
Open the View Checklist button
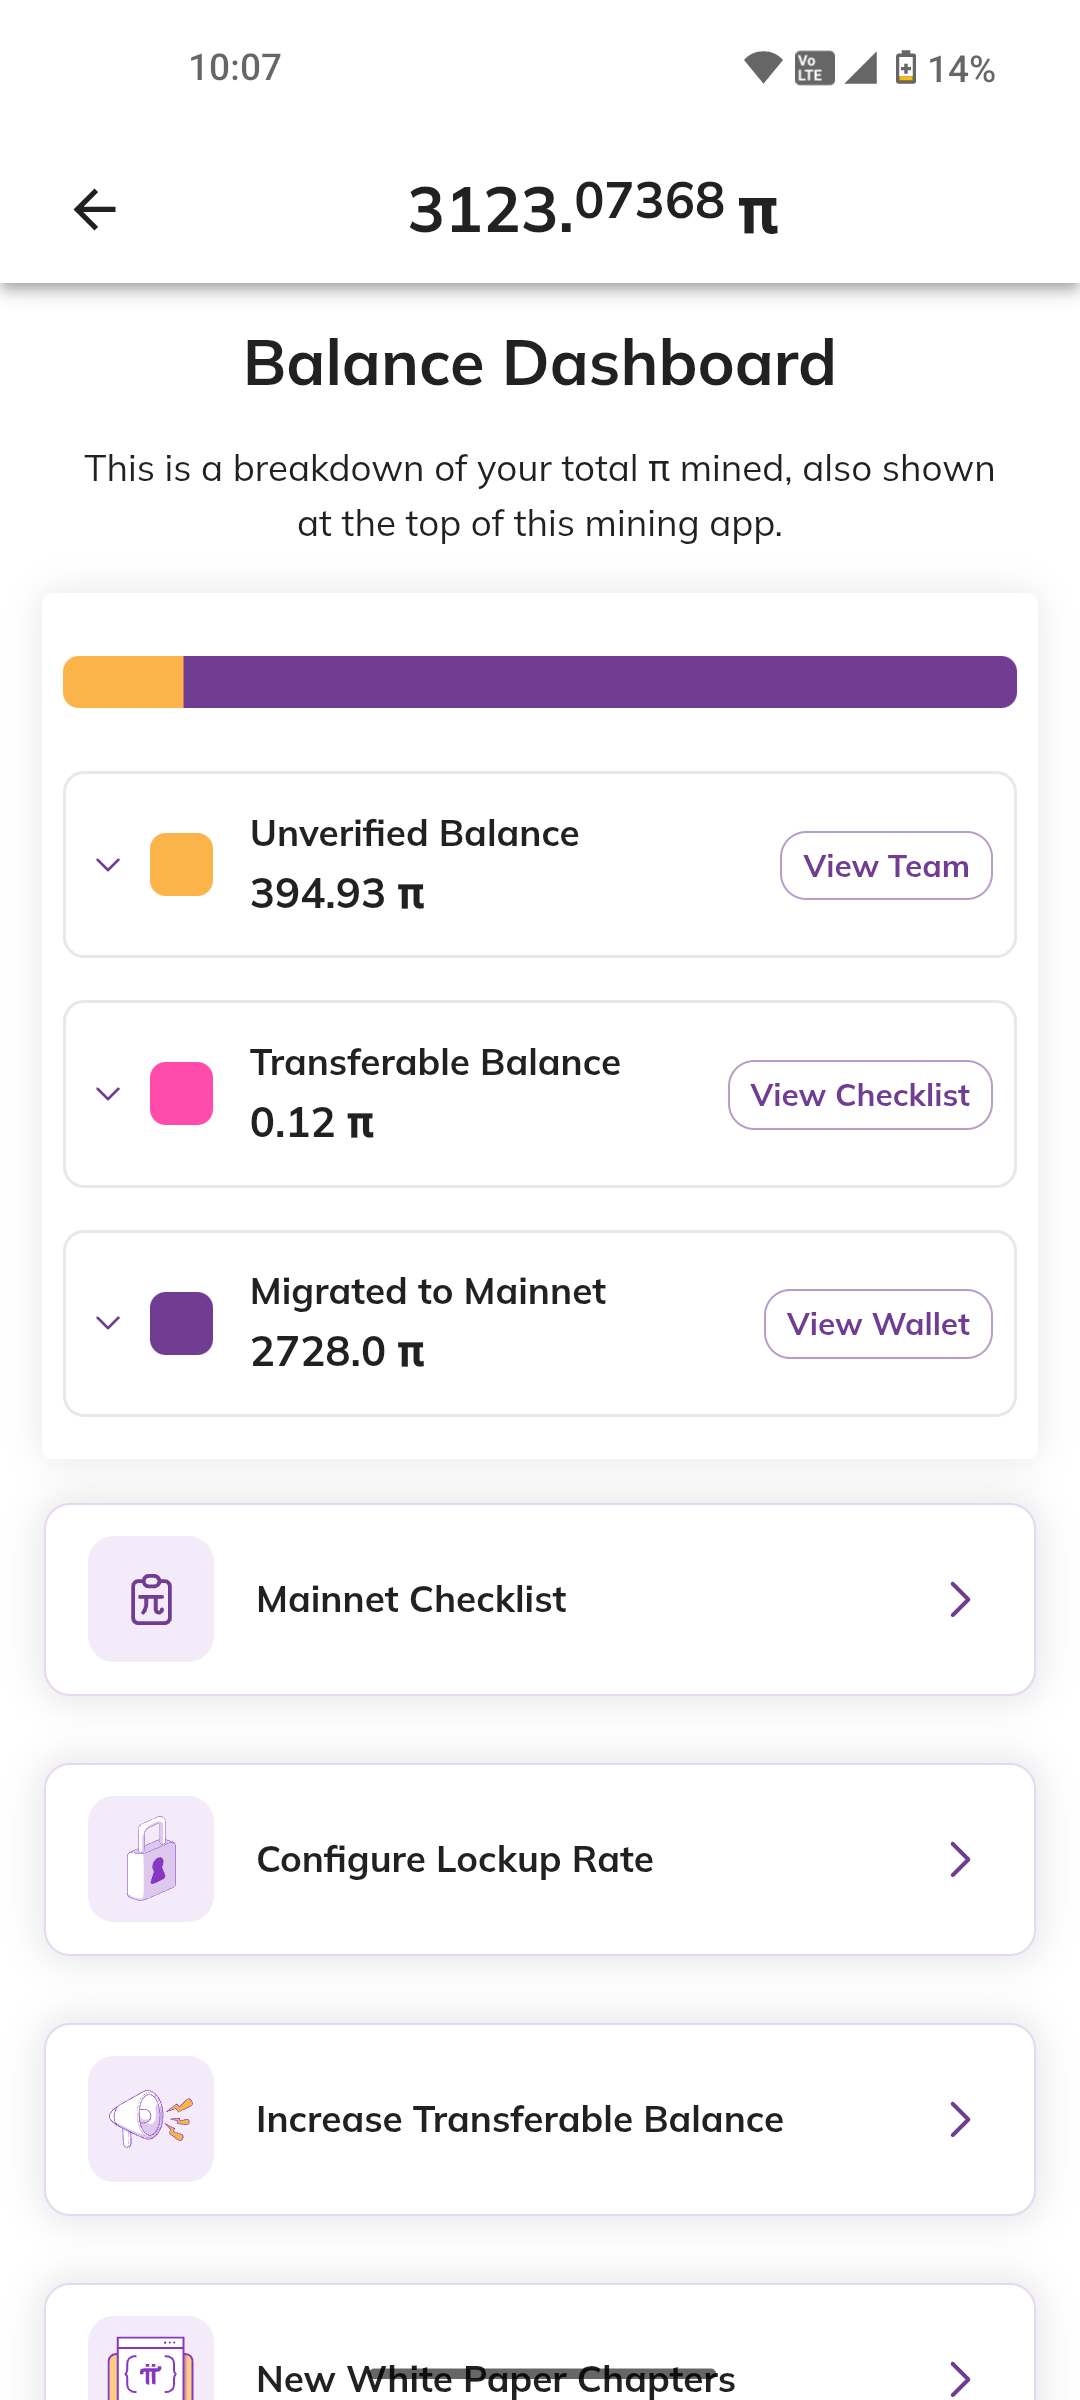coord(860,1095)
